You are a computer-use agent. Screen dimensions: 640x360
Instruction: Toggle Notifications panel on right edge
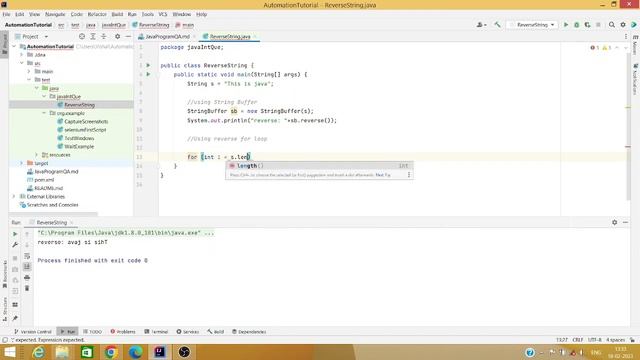[x=635, y=79]
